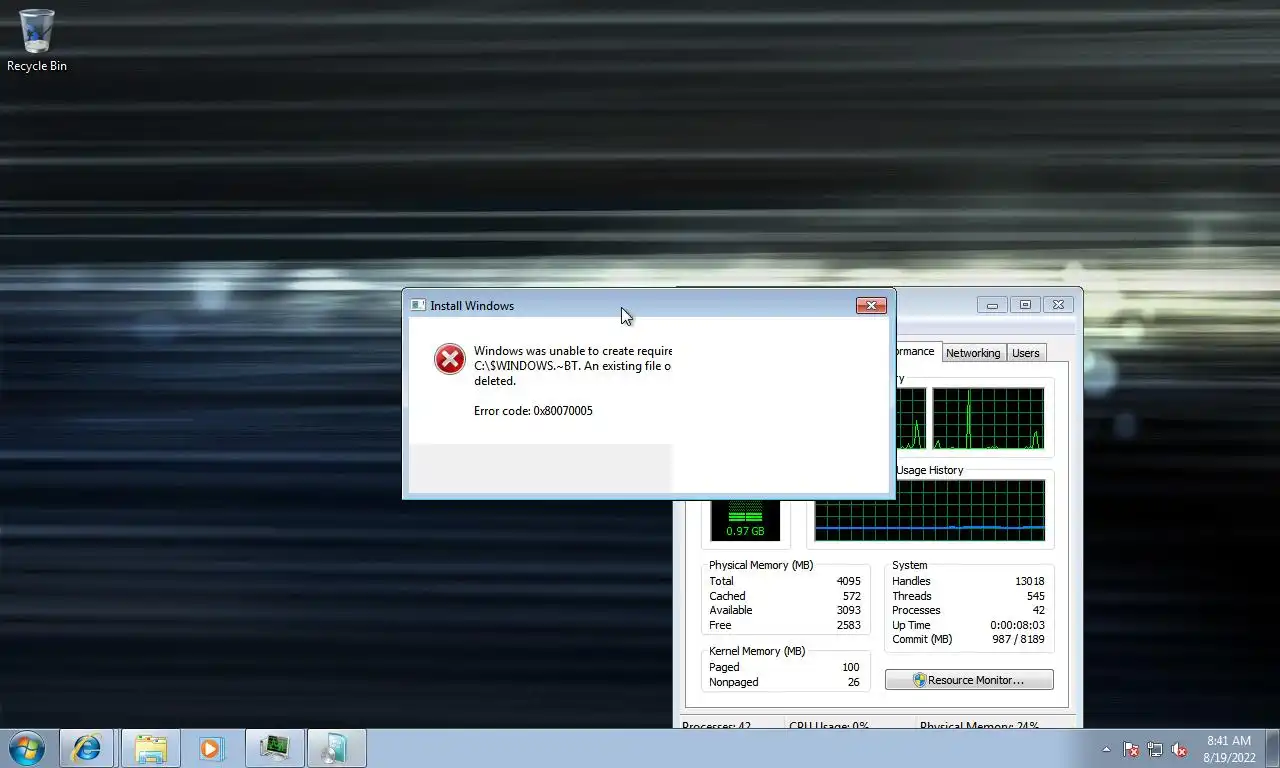Click the 'Threads' value 545
The width and height of the screenshot is (1280, 768).
coord(1035,596)
